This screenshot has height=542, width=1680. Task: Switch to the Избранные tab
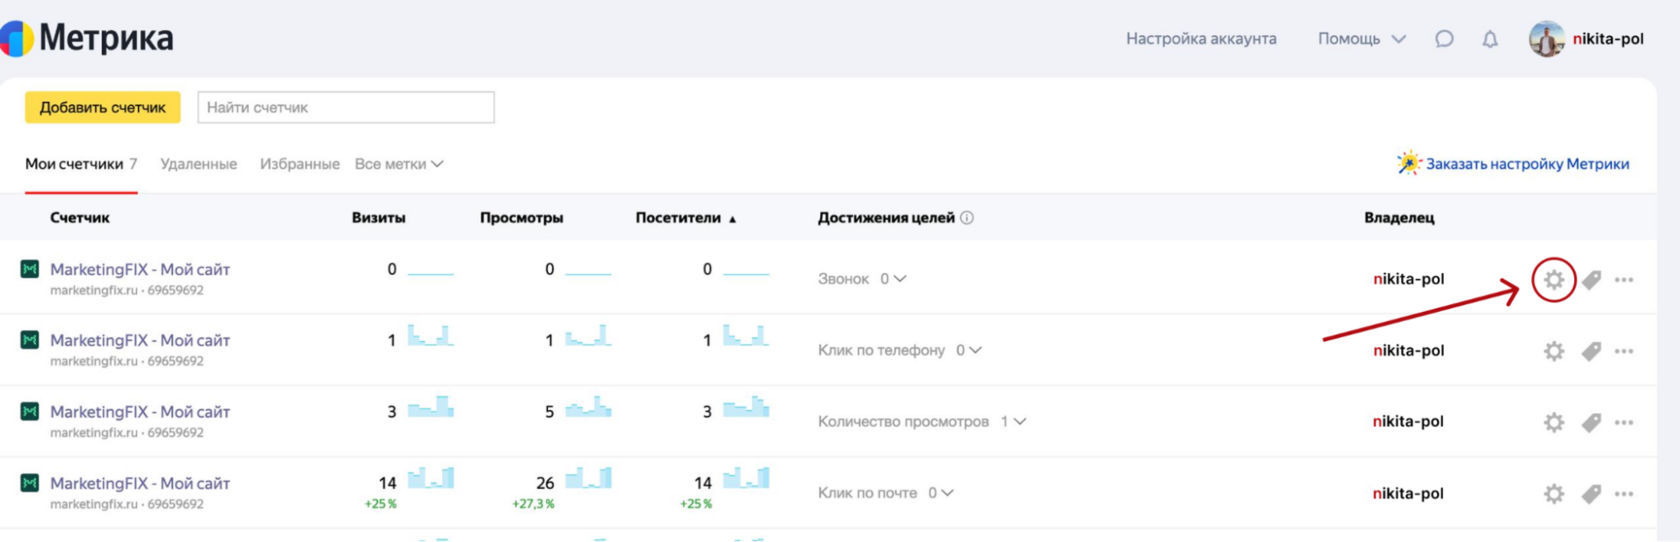pos(300,164)
